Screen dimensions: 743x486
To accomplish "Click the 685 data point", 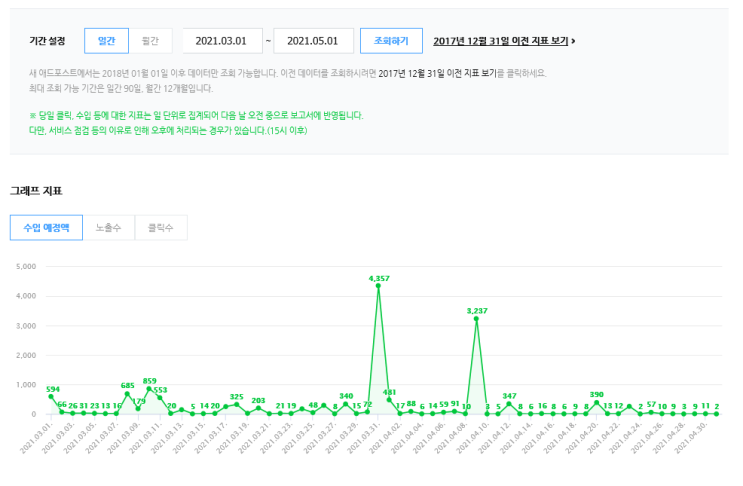I will (127, 394).
